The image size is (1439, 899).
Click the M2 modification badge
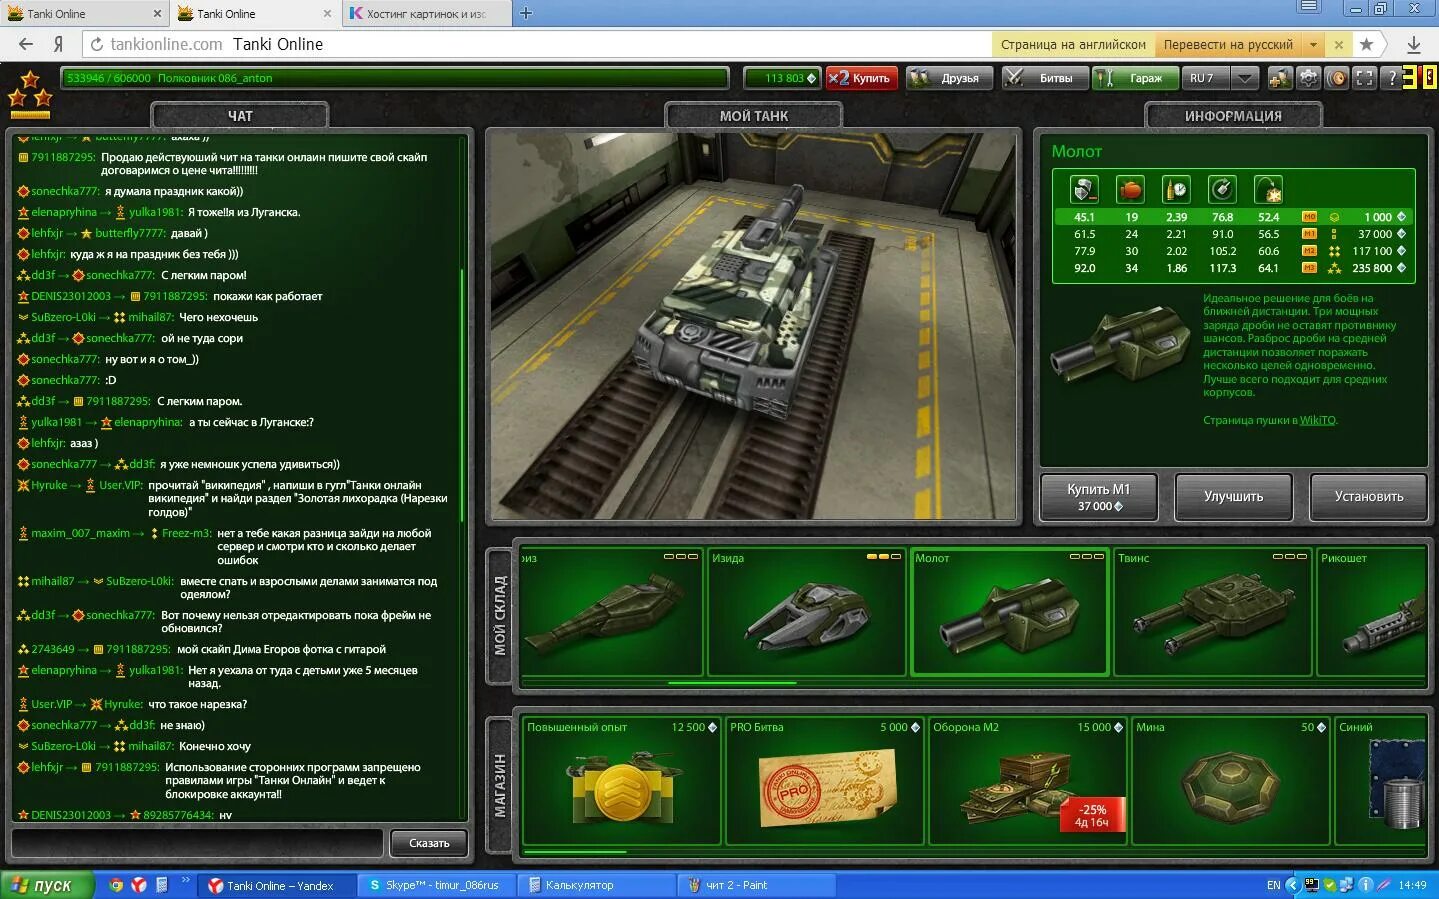[x=1310, y=251]
